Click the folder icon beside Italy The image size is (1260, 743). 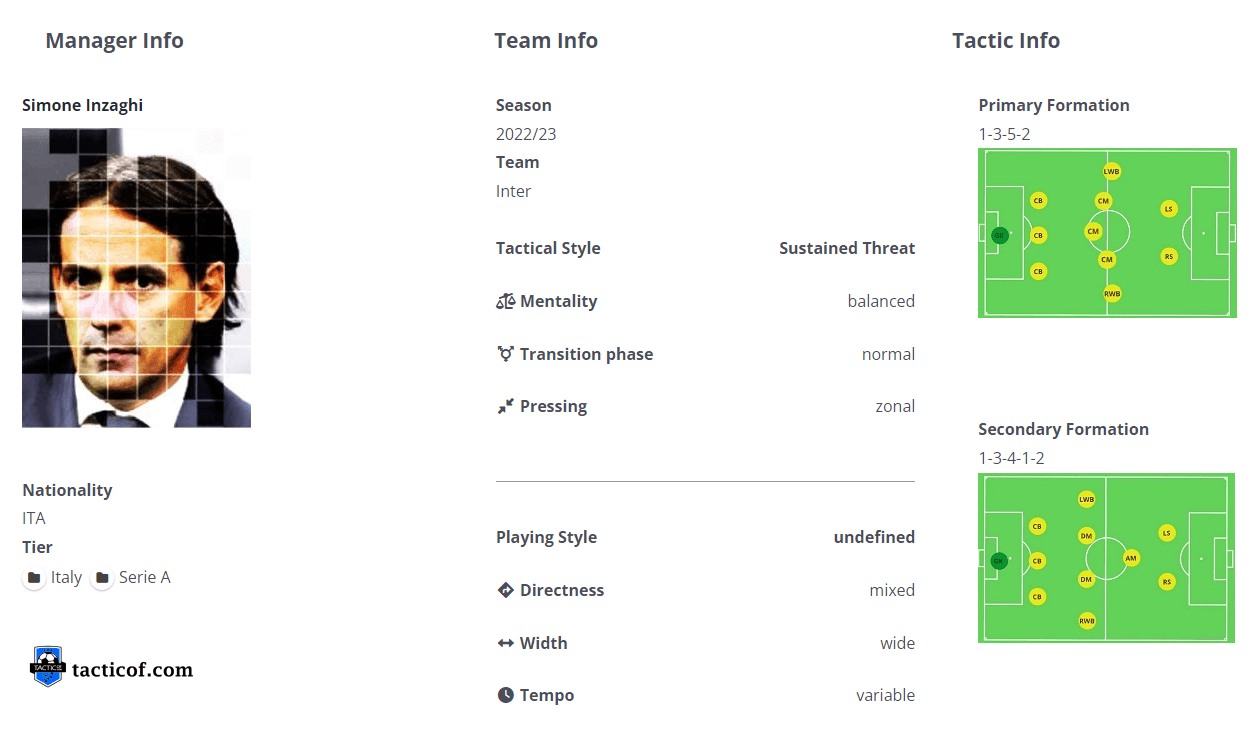pyautogui.click(x=34, y=578)
